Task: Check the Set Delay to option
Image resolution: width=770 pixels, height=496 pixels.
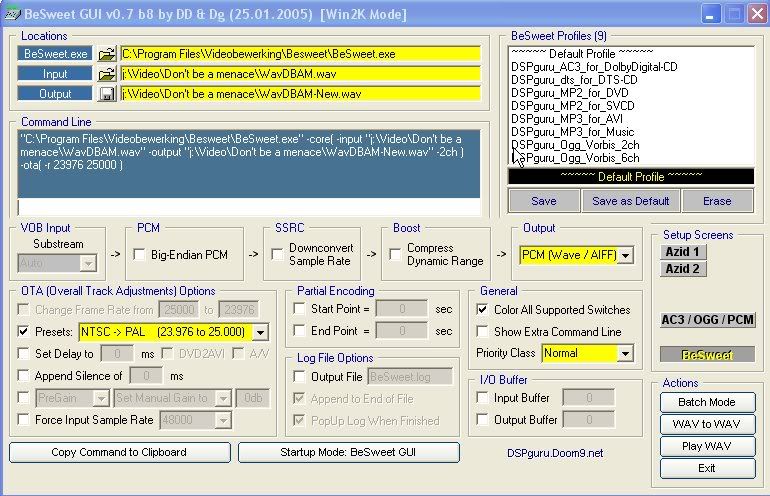Action: (x=23, y=354)
